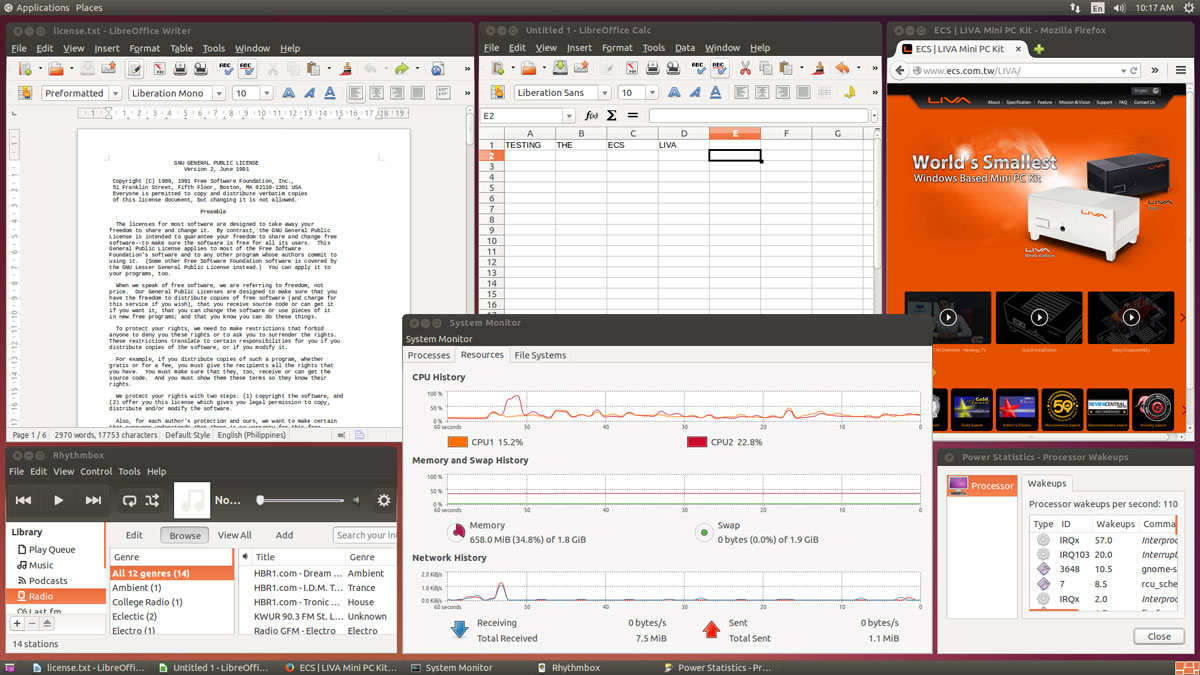Click Redo arrow in Writer toolbar
Screen dimensions: 1200x675
point(401,68)
